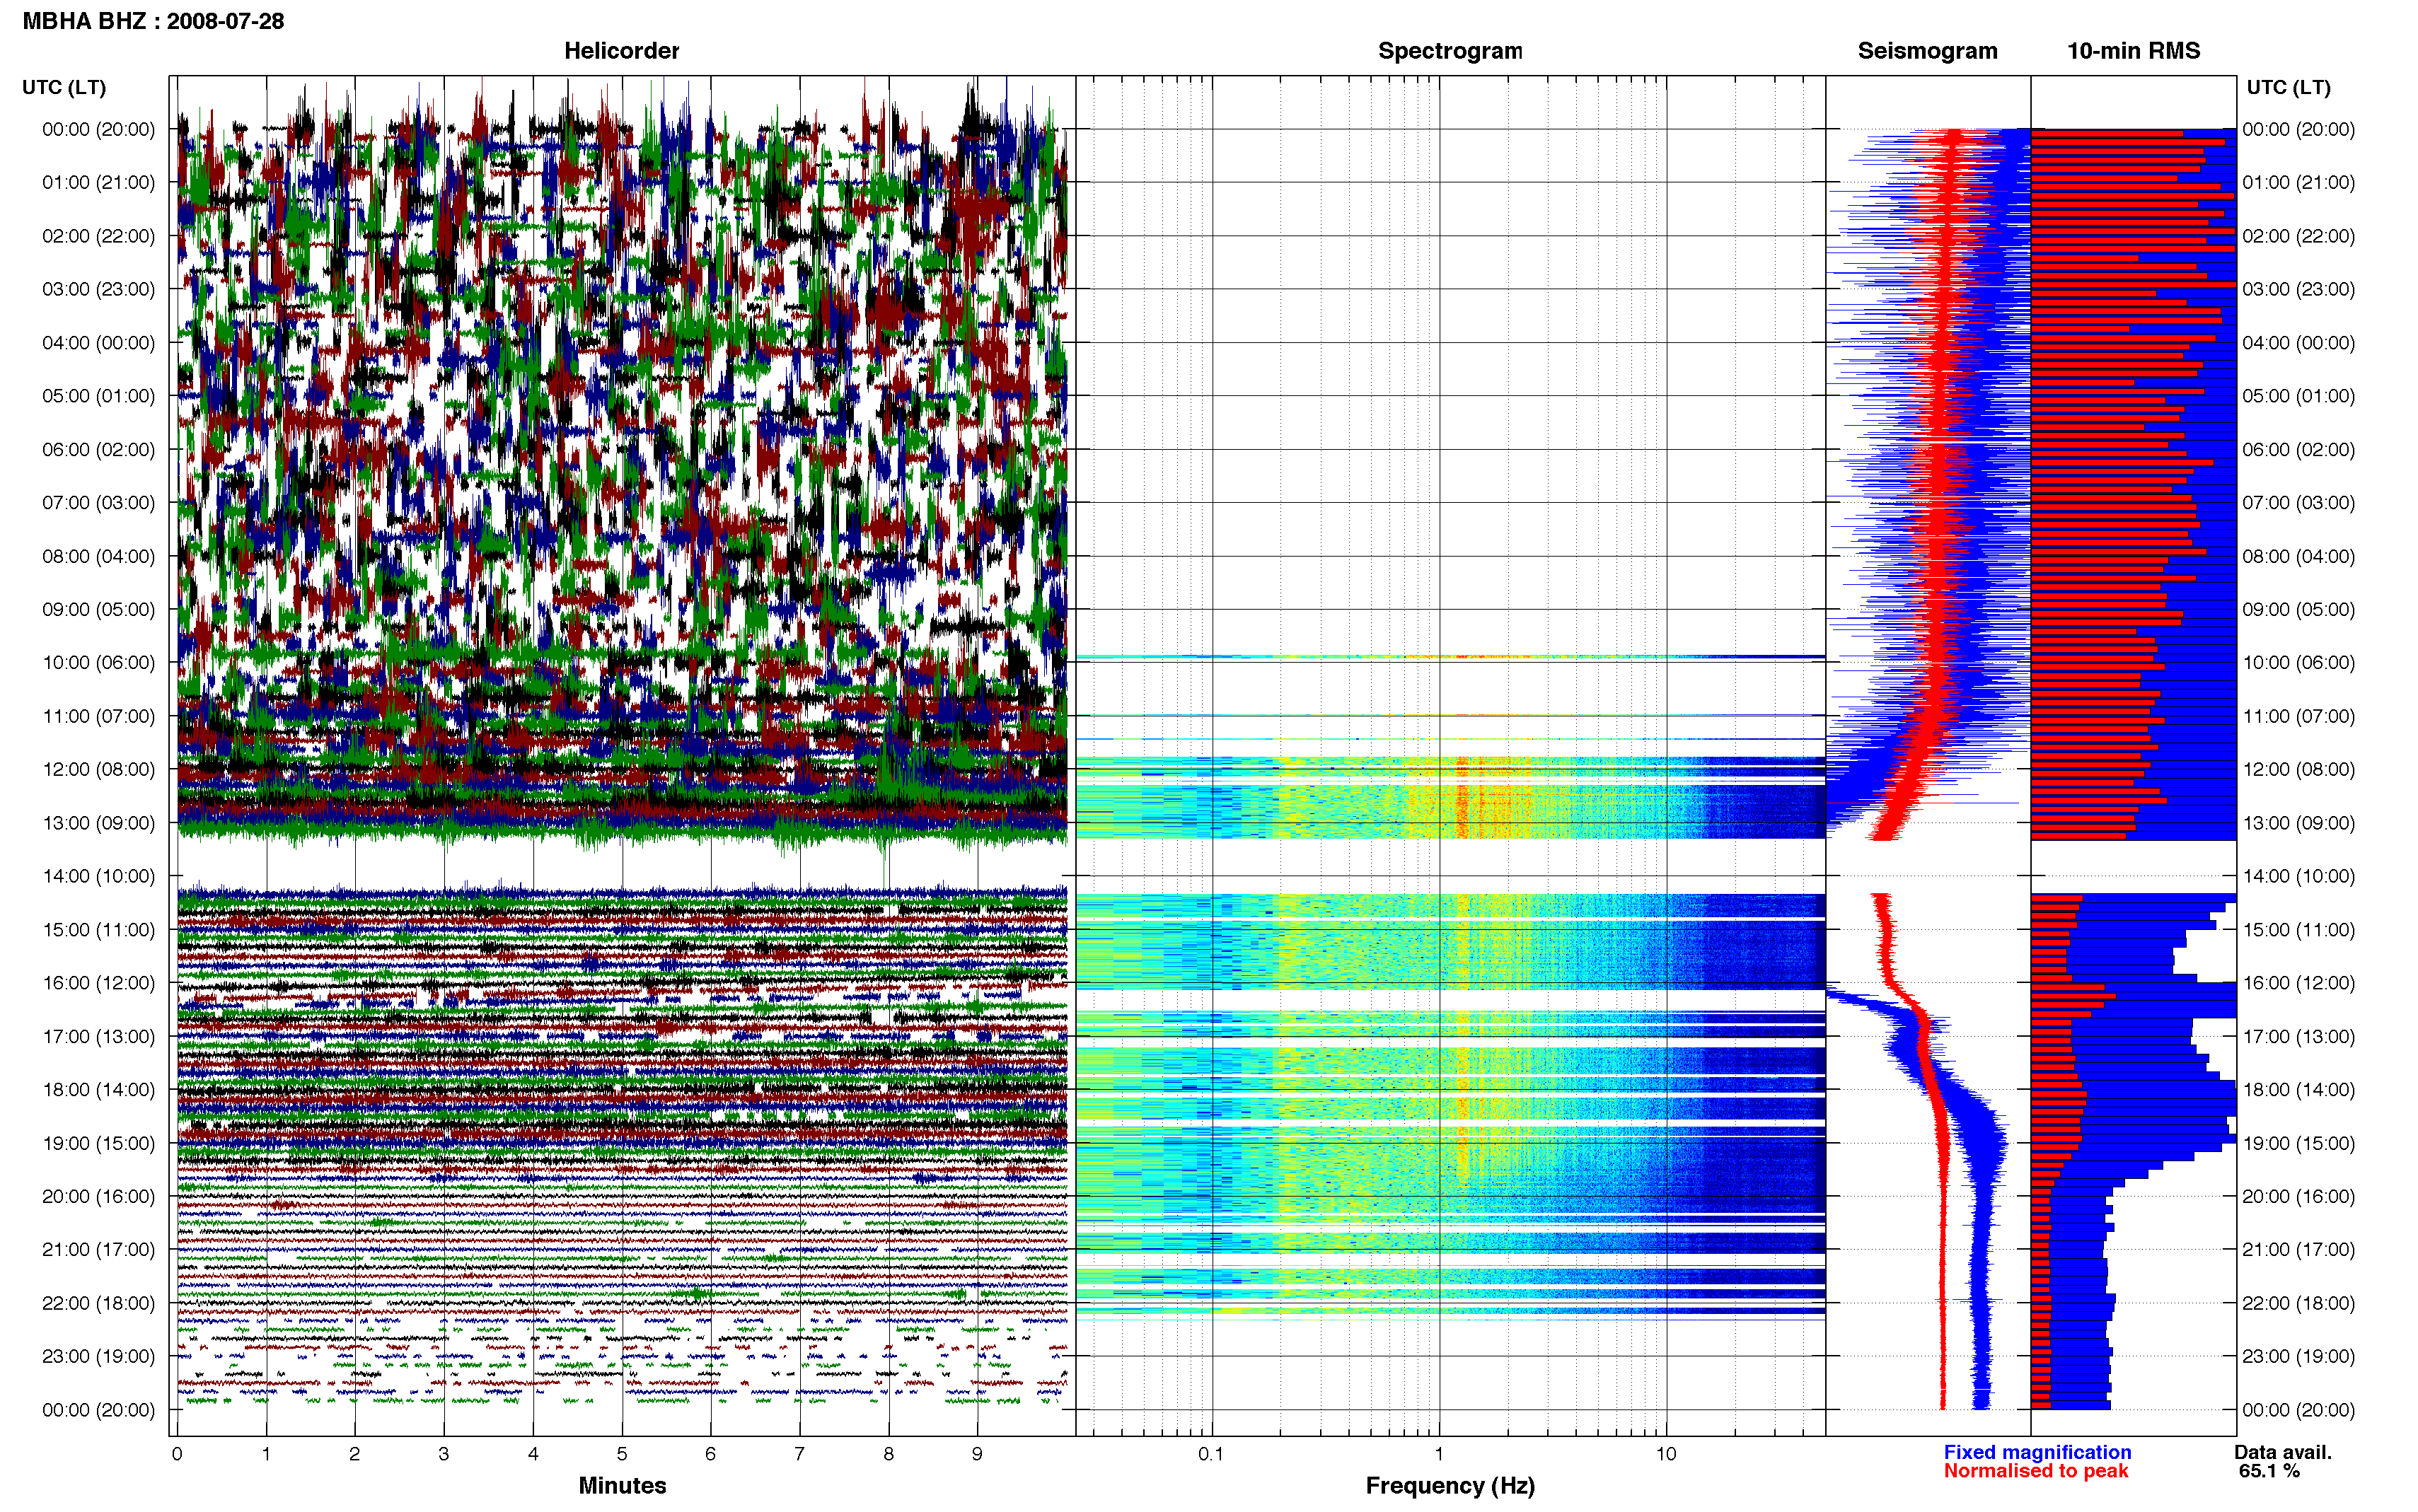Click the '9' tick on the Minutes axis
2418x1512 pixels.
977,1454
